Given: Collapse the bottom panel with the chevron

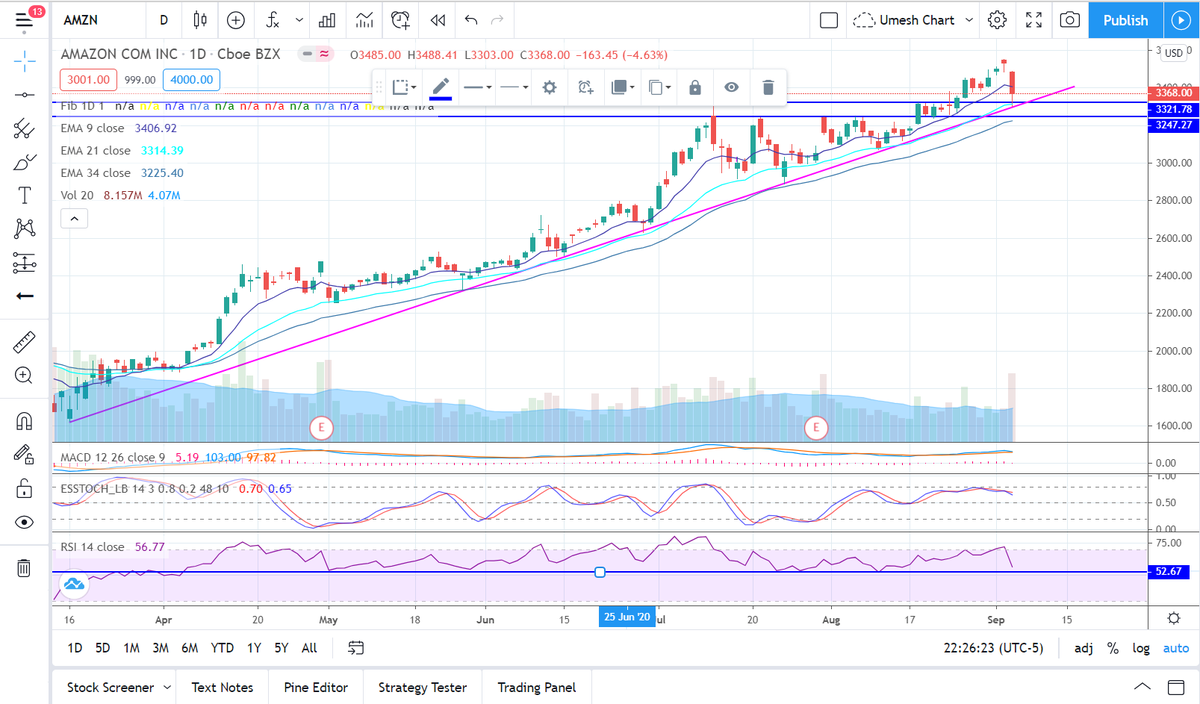Looking at the screenshot, I should [x=1143, y=687].
